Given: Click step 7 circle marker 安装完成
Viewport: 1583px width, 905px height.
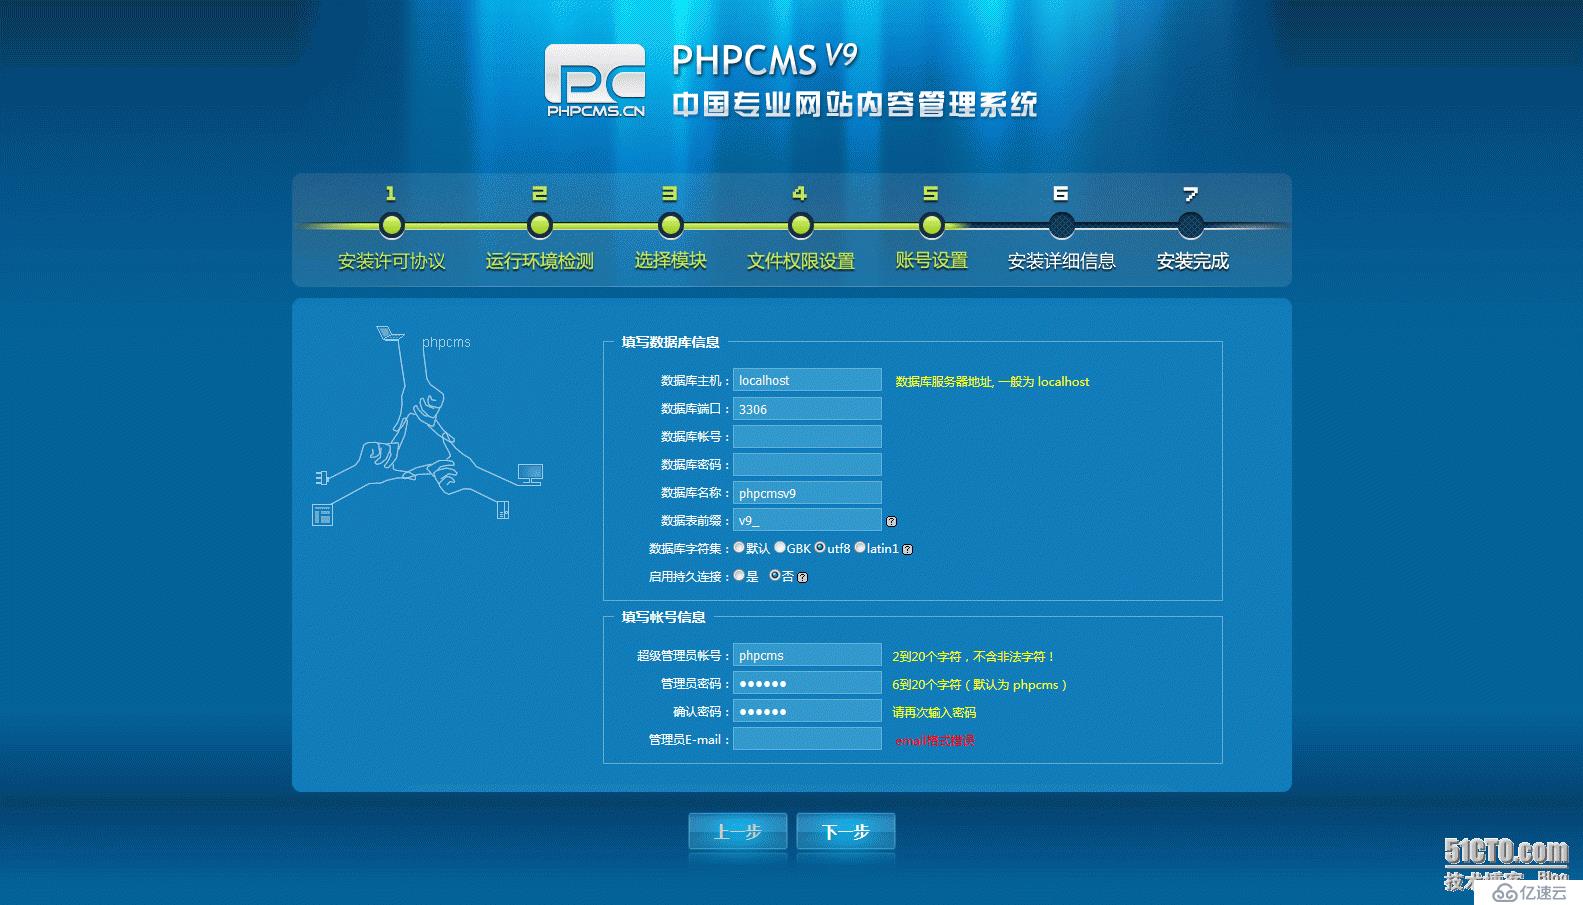Looking at the screenshot, I should [1191, 226].
